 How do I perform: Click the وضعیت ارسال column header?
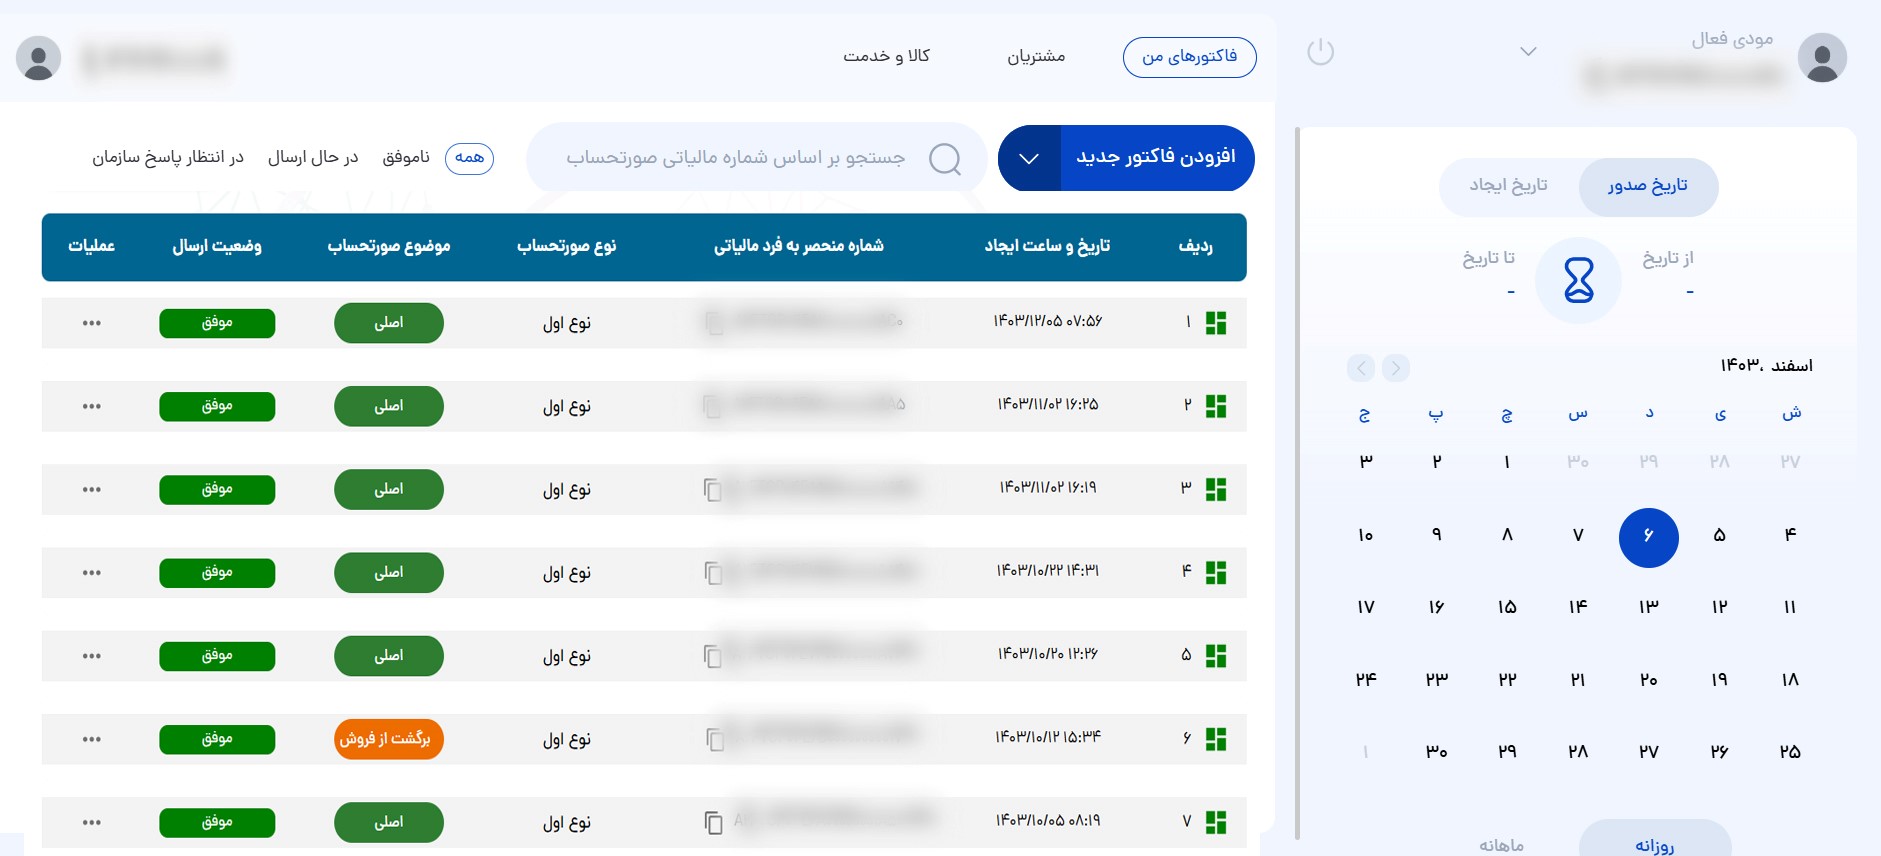(x=217, y=246)
